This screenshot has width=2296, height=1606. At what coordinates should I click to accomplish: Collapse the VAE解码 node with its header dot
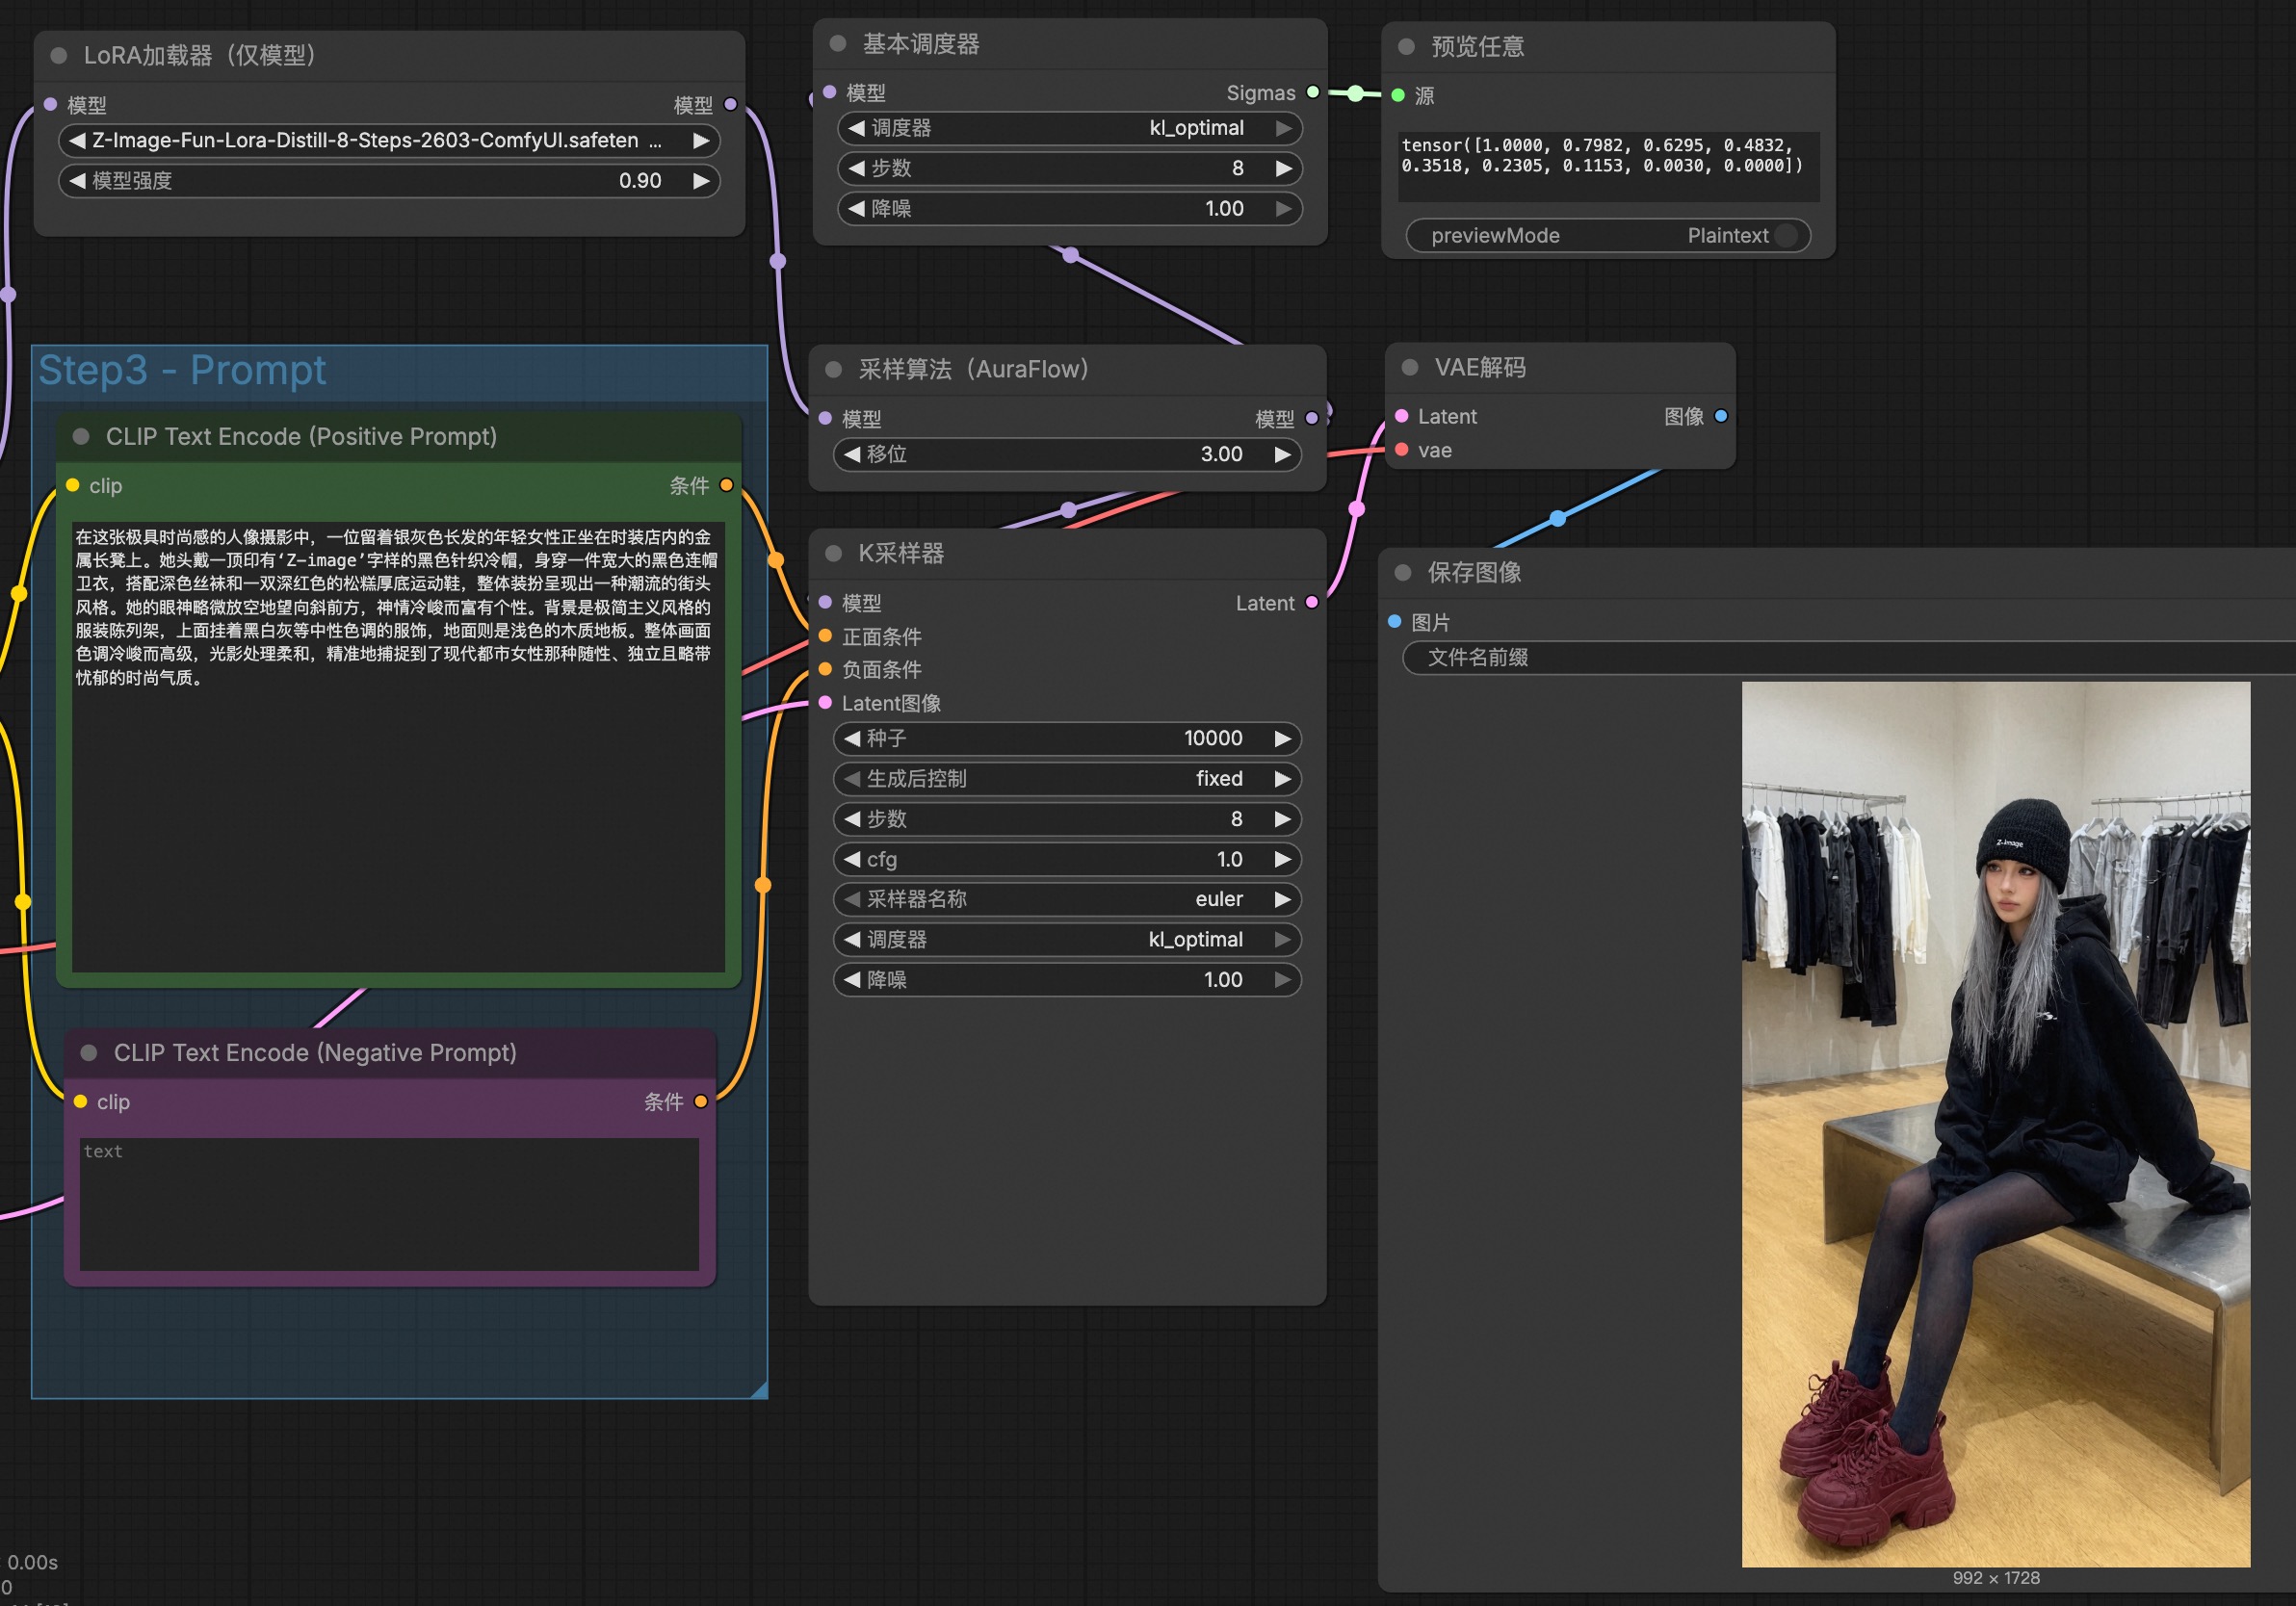coord(1410,367)
